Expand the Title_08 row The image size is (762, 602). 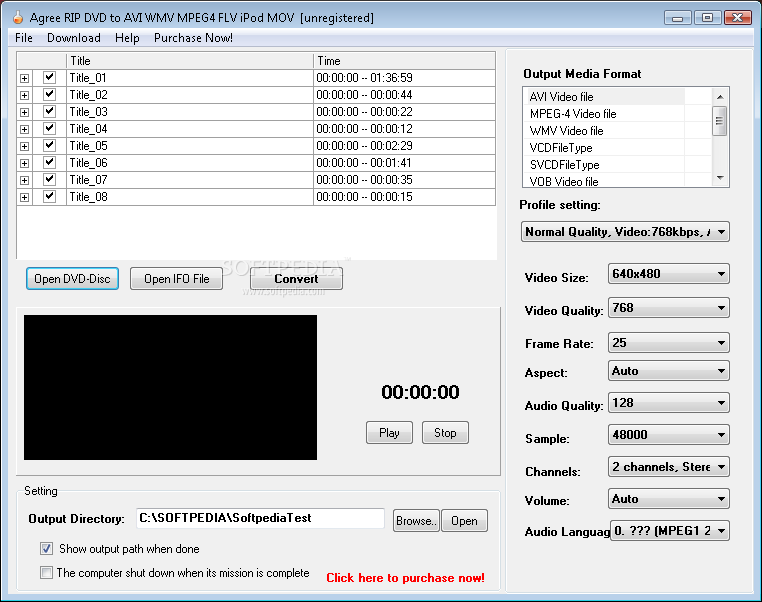point(24,197)
